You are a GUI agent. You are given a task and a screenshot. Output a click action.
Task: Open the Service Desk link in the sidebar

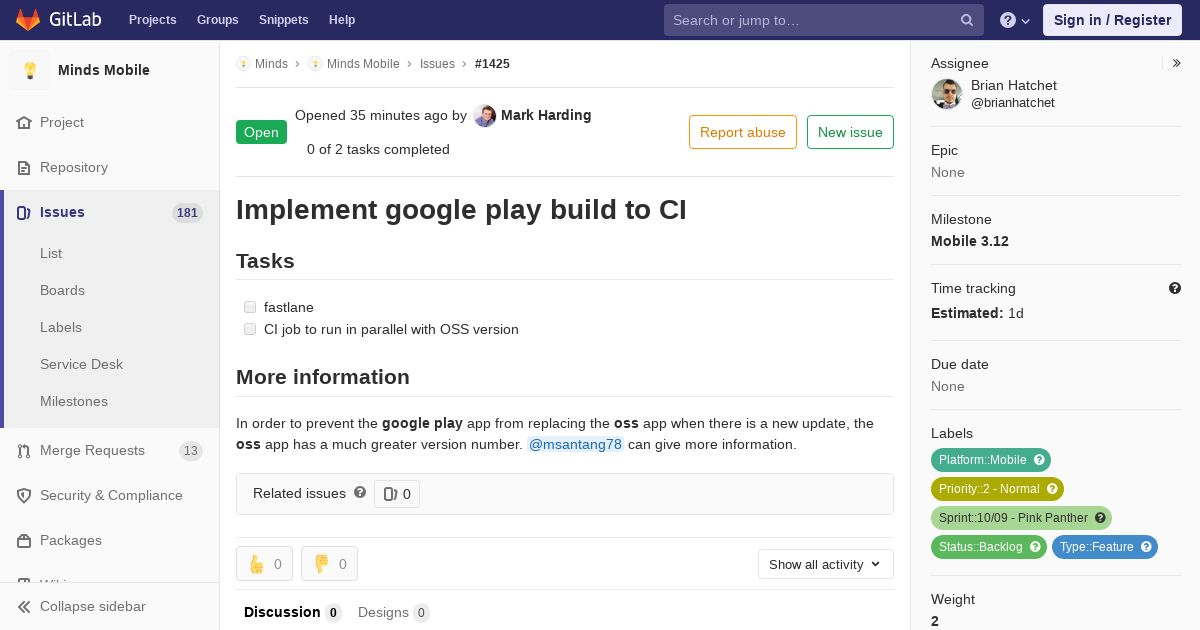(81, 364)
